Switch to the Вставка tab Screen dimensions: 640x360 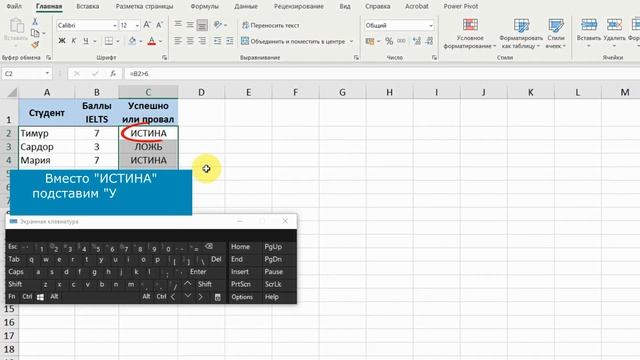(88, 6)
